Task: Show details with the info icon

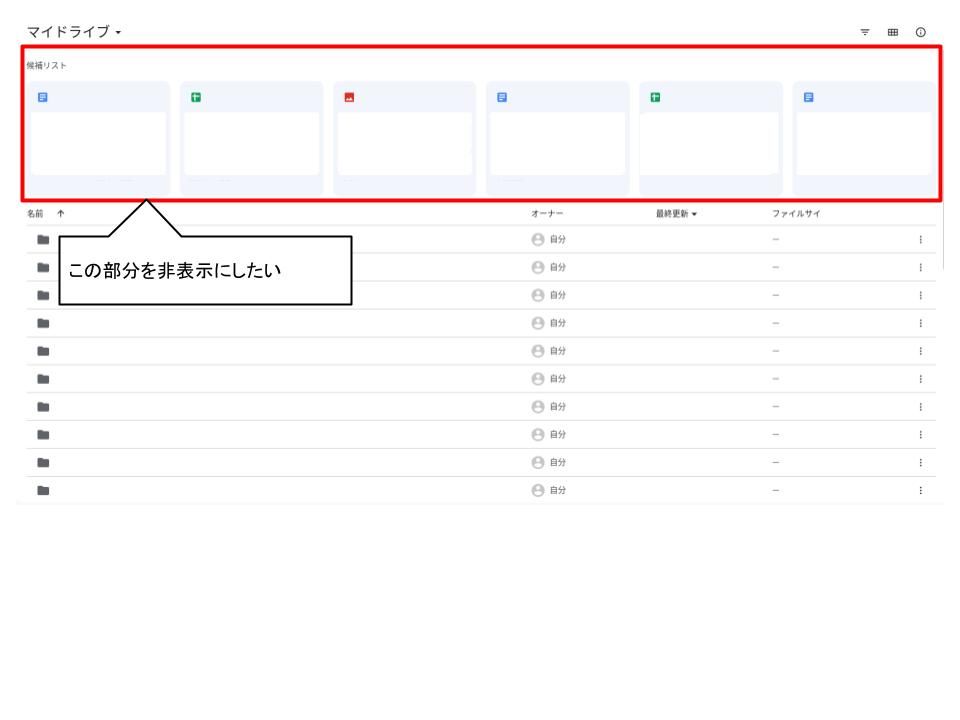Action: click(920, 32)
